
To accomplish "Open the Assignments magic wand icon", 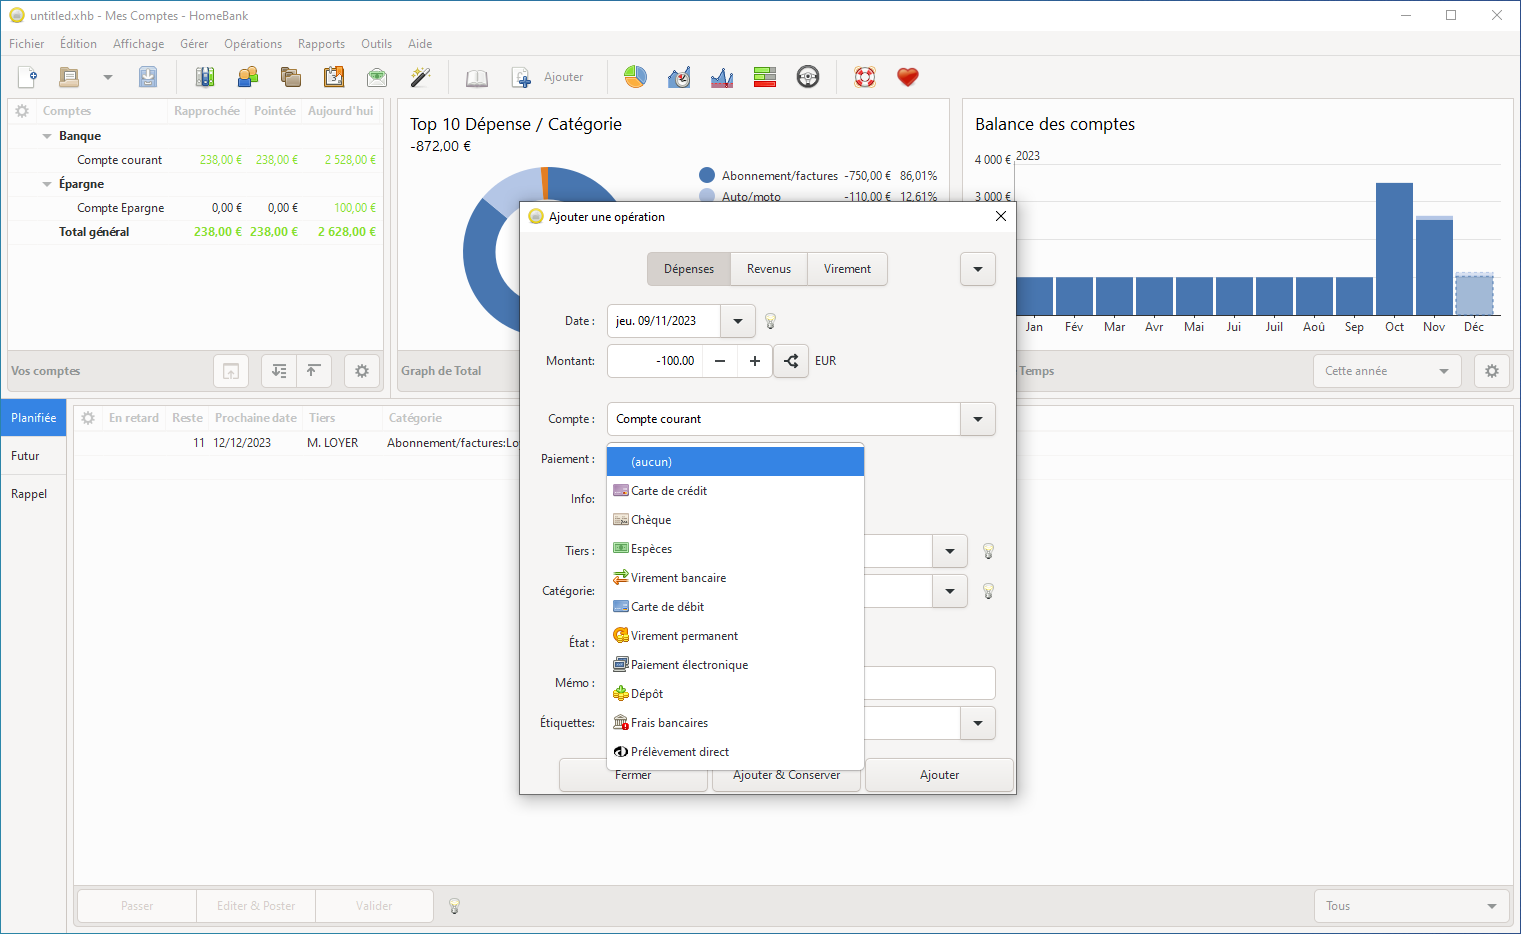I will 420,77.
